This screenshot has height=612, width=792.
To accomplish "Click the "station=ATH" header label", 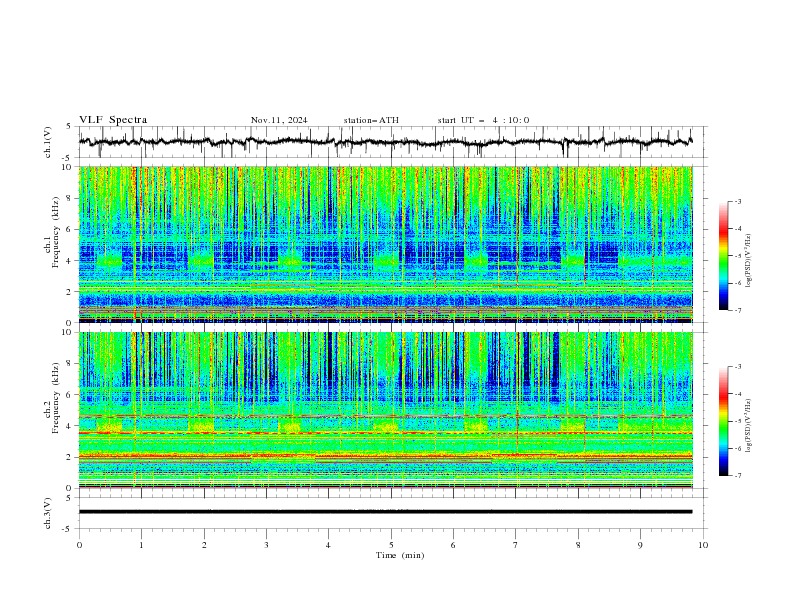I will [371, 120].
